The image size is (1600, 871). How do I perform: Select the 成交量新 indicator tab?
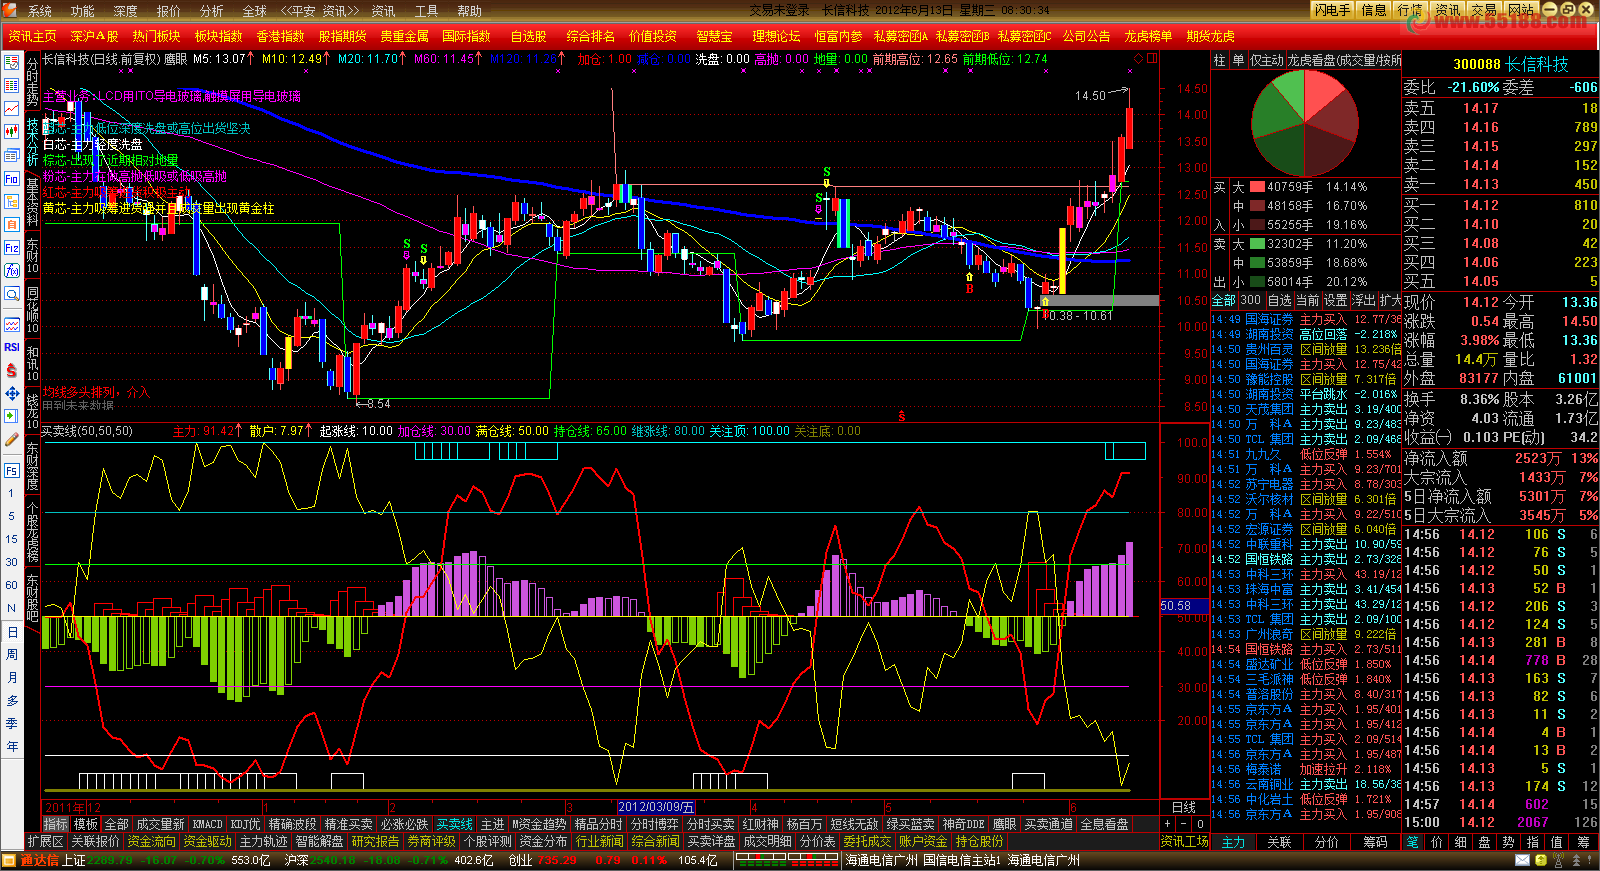(161, 824)
